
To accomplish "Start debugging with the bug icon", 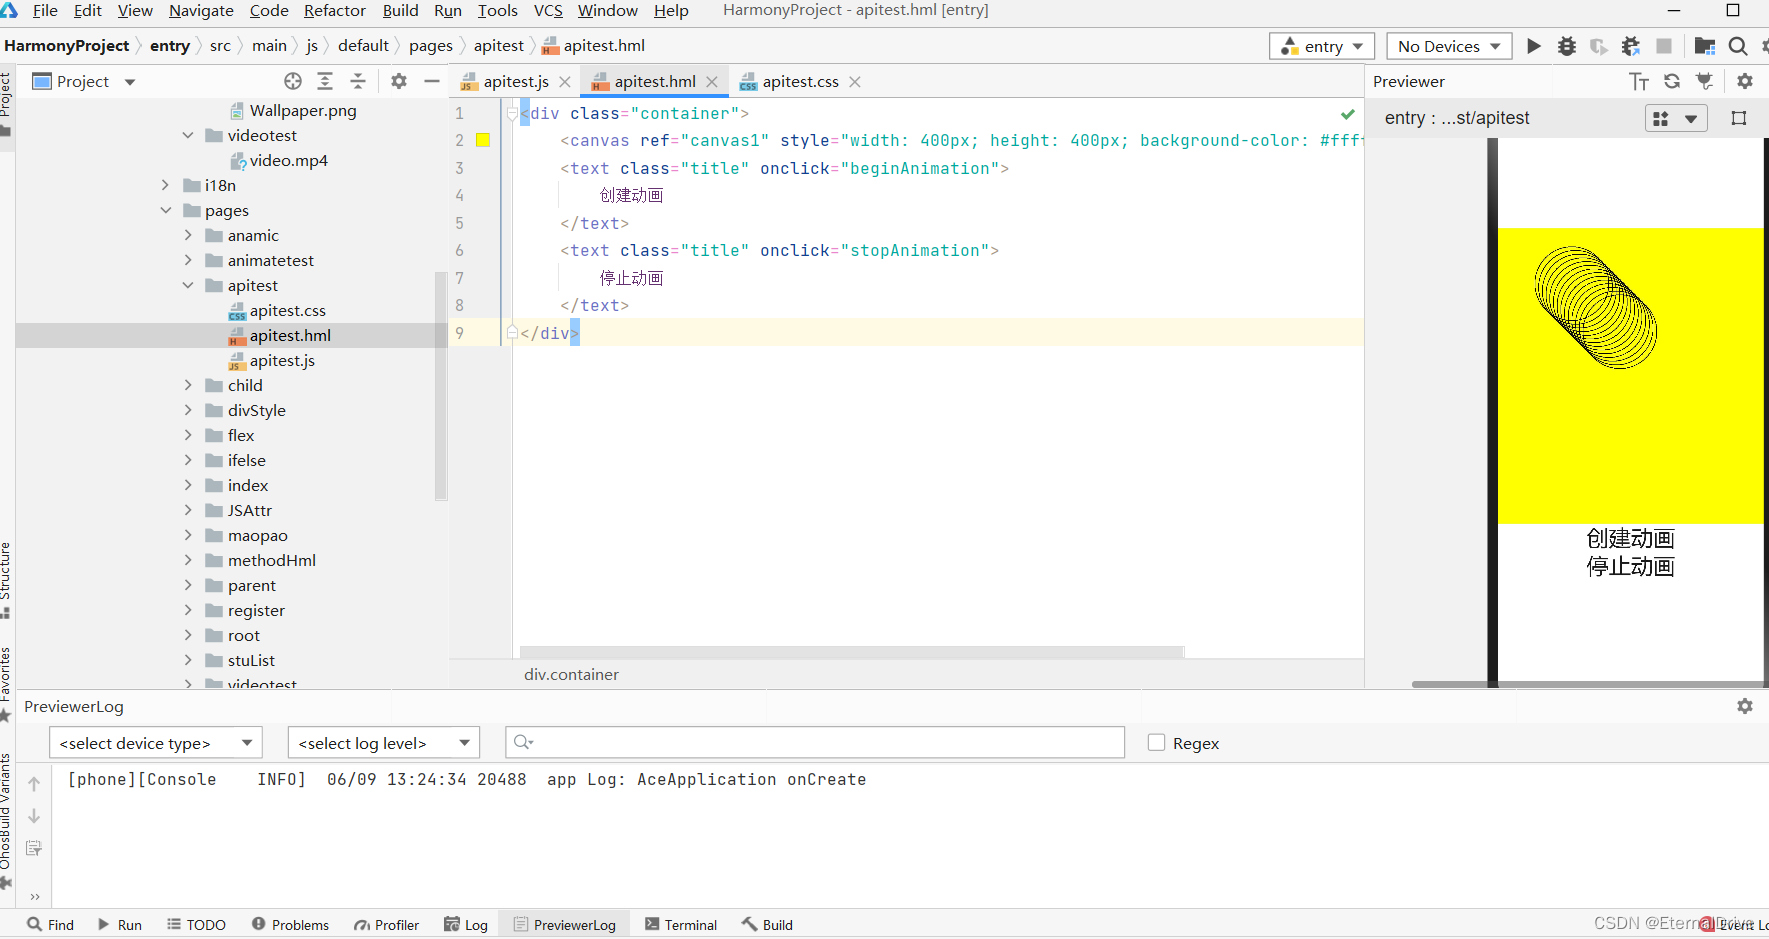I will pyautogui.click(x=1567, y=46).
